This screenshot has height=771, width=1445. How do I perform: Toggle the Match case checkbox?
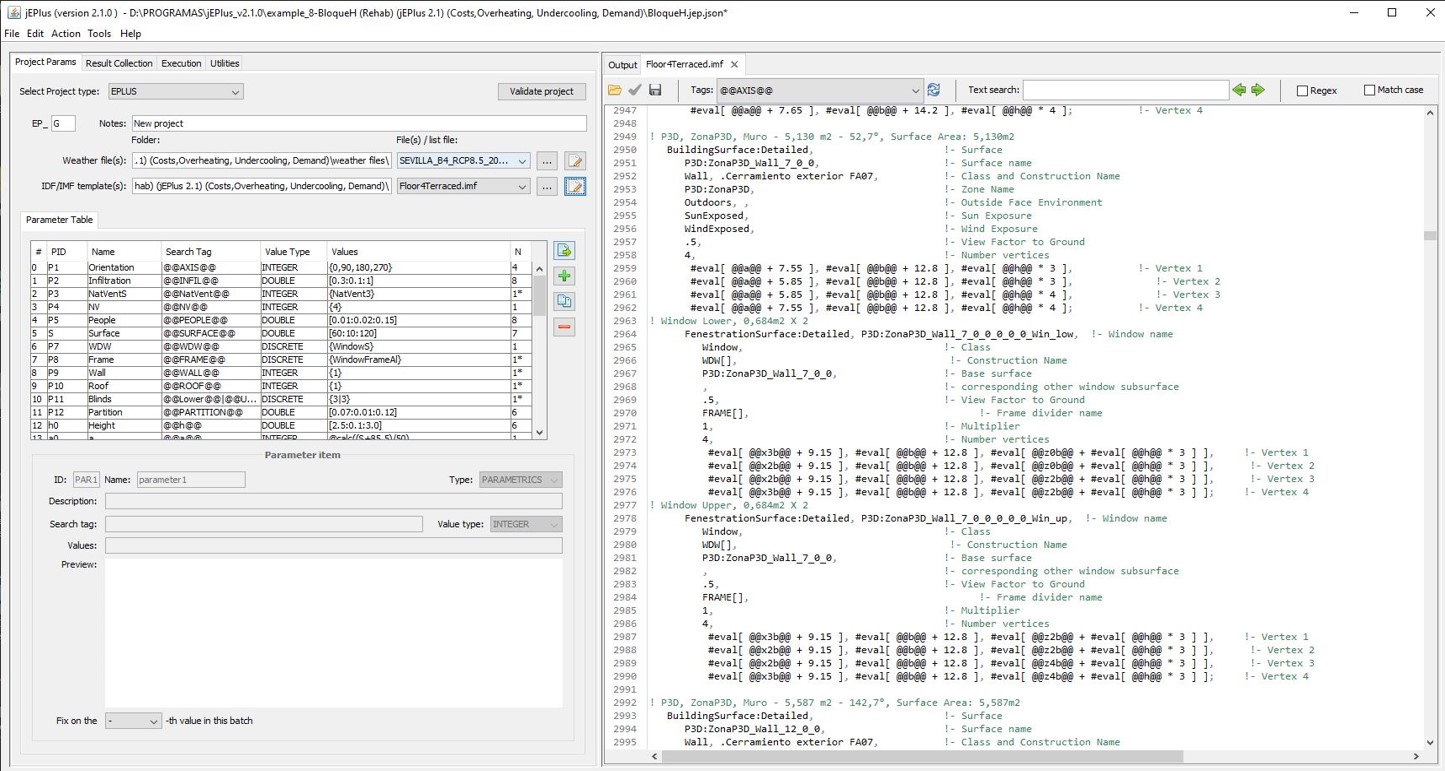[1369, 91]
